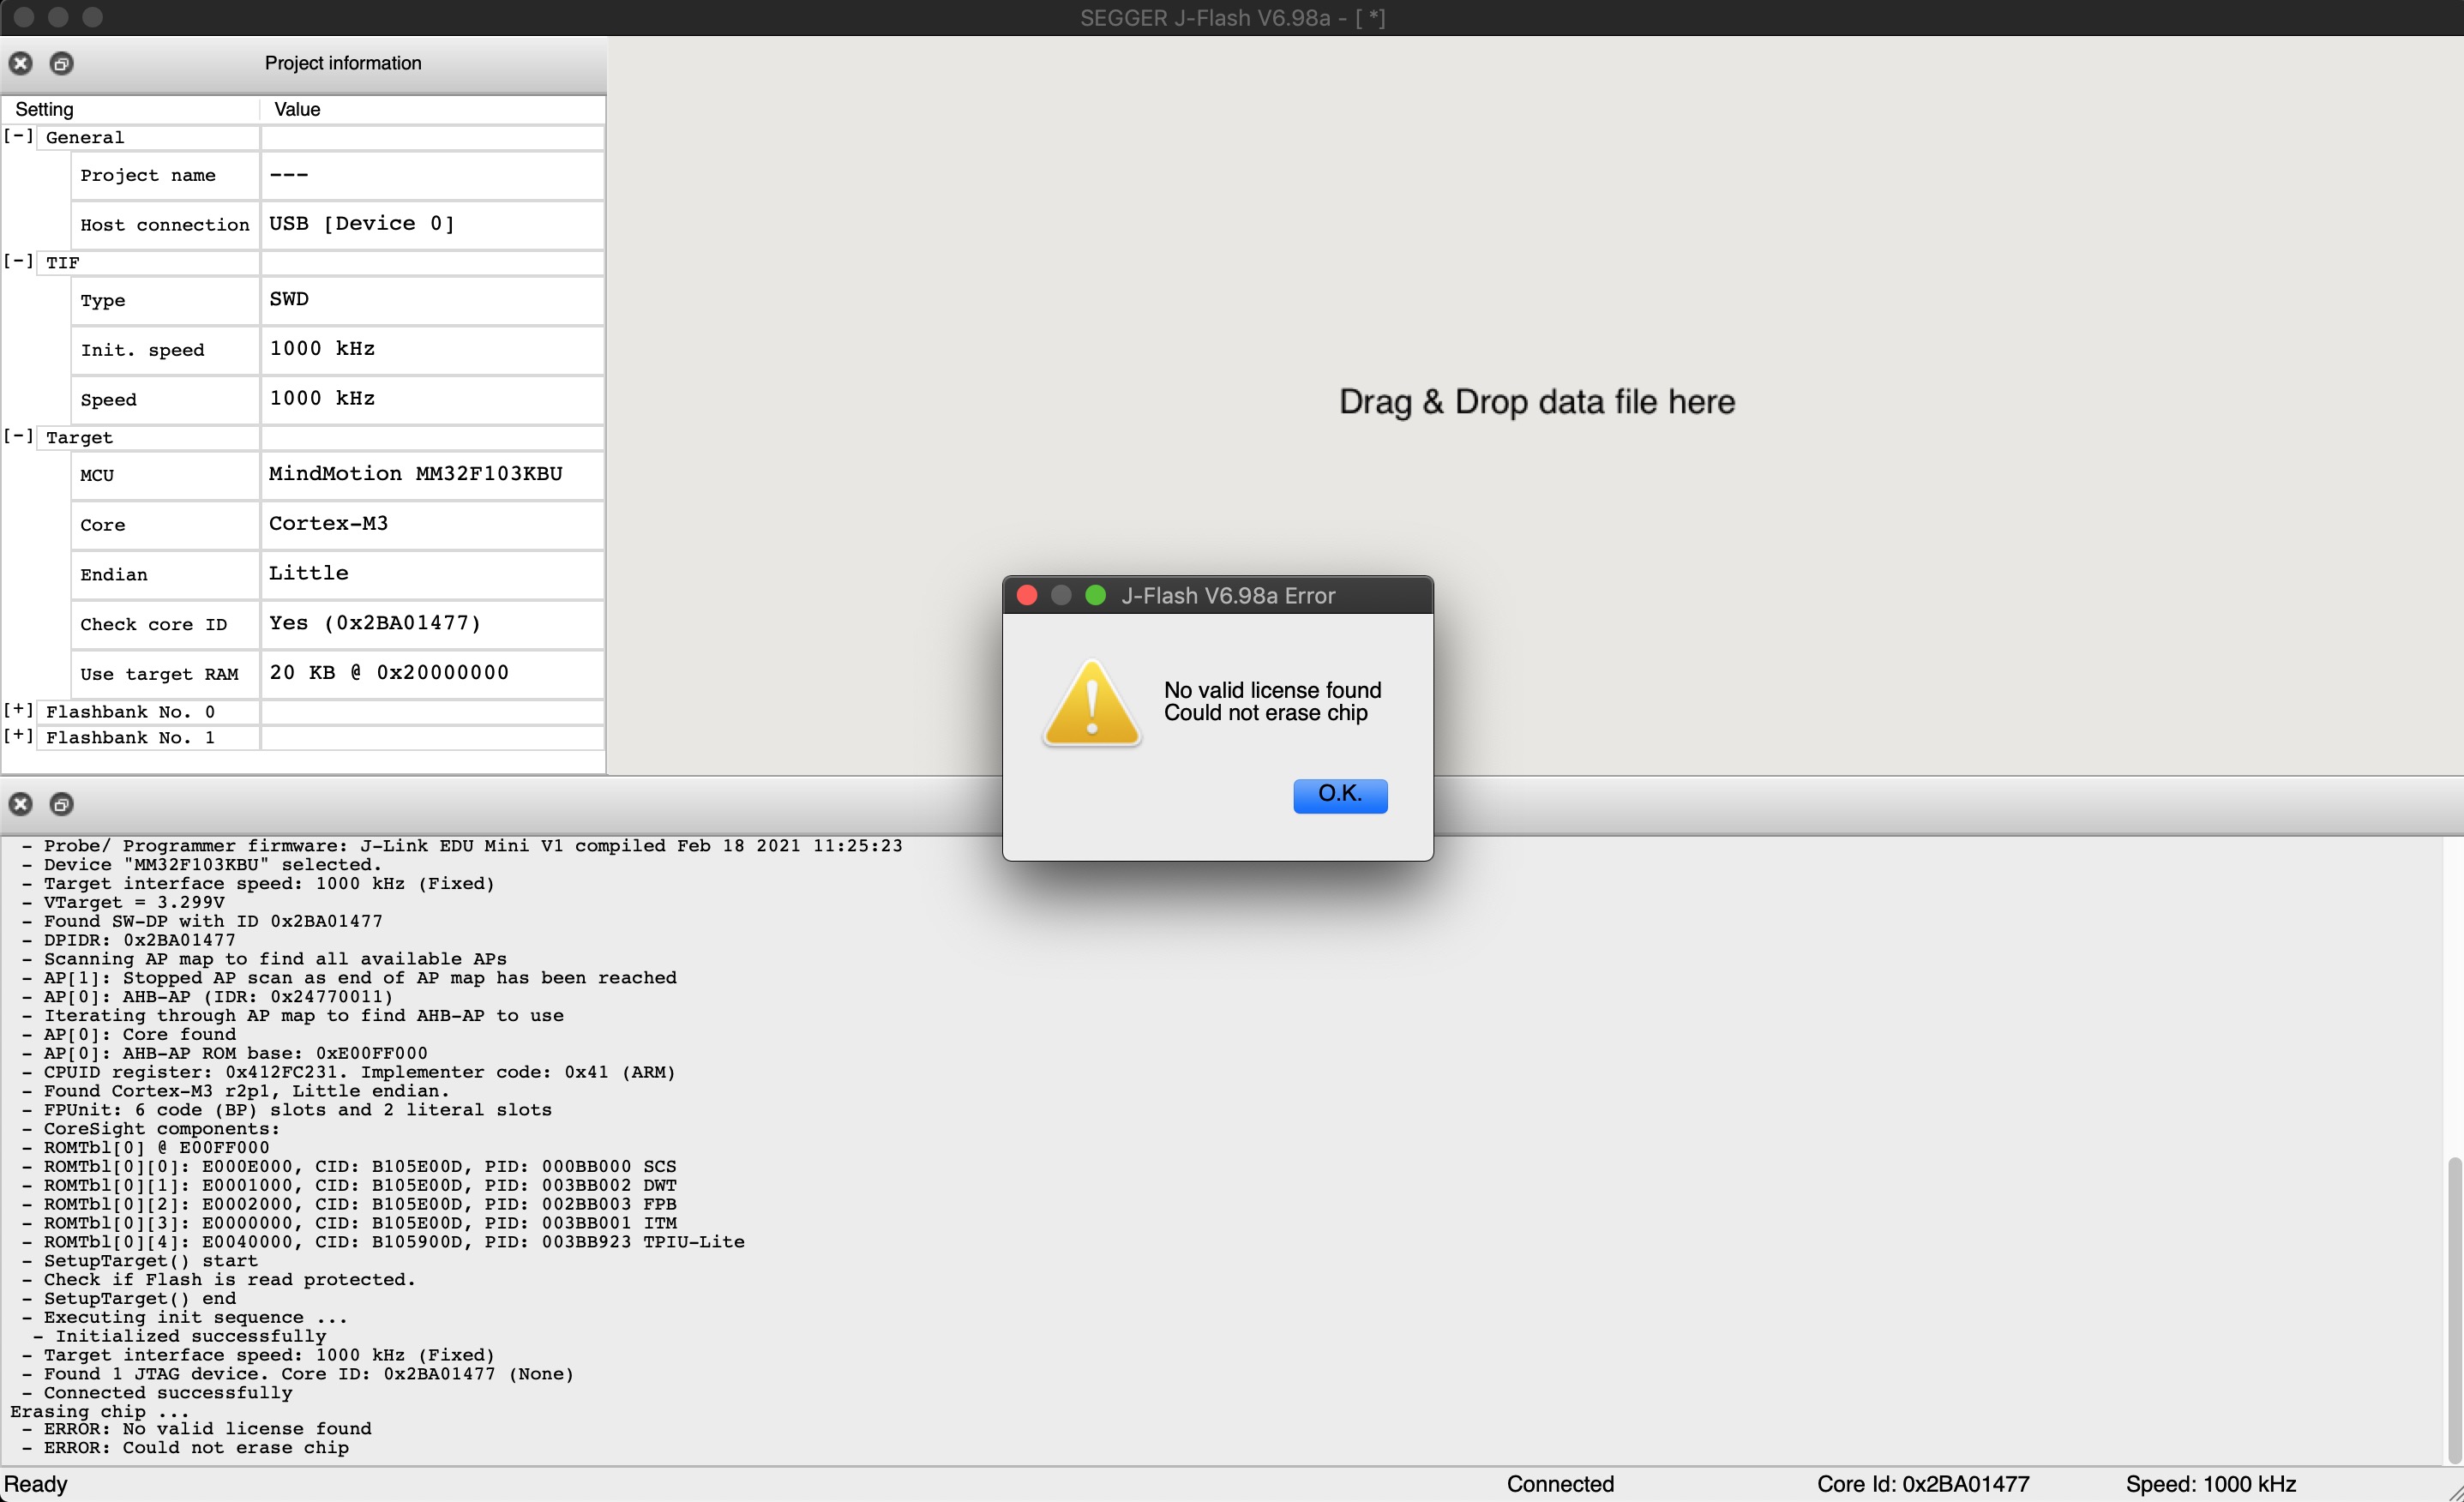Close the J-Flash Error dialog
Viewport: 2464px width, 1502px height.
coord(1026,595)
